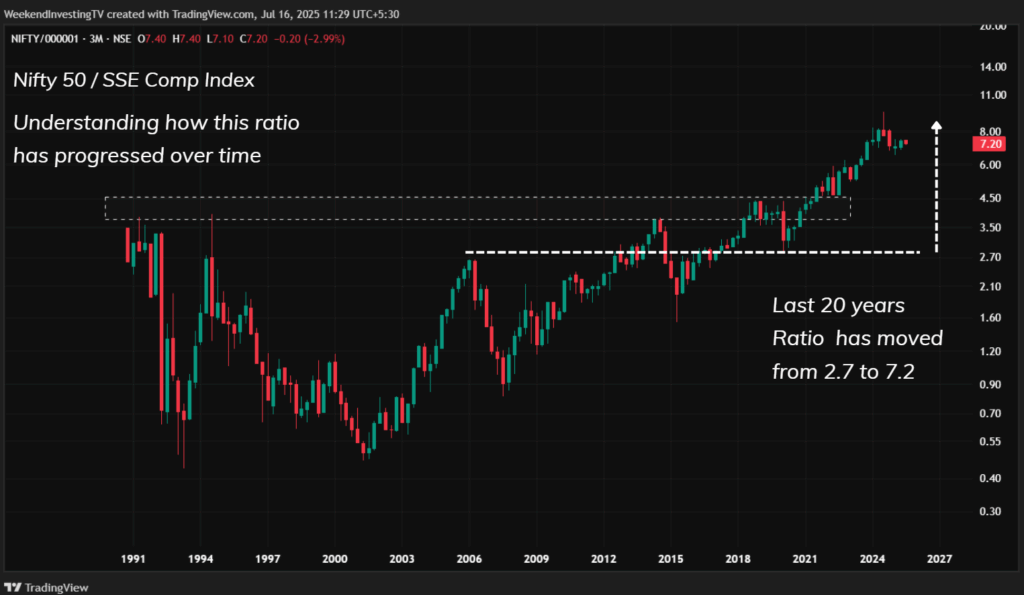Click the 3M interval label in legend
Screen dimensions: 1024x595
point(96,39)
